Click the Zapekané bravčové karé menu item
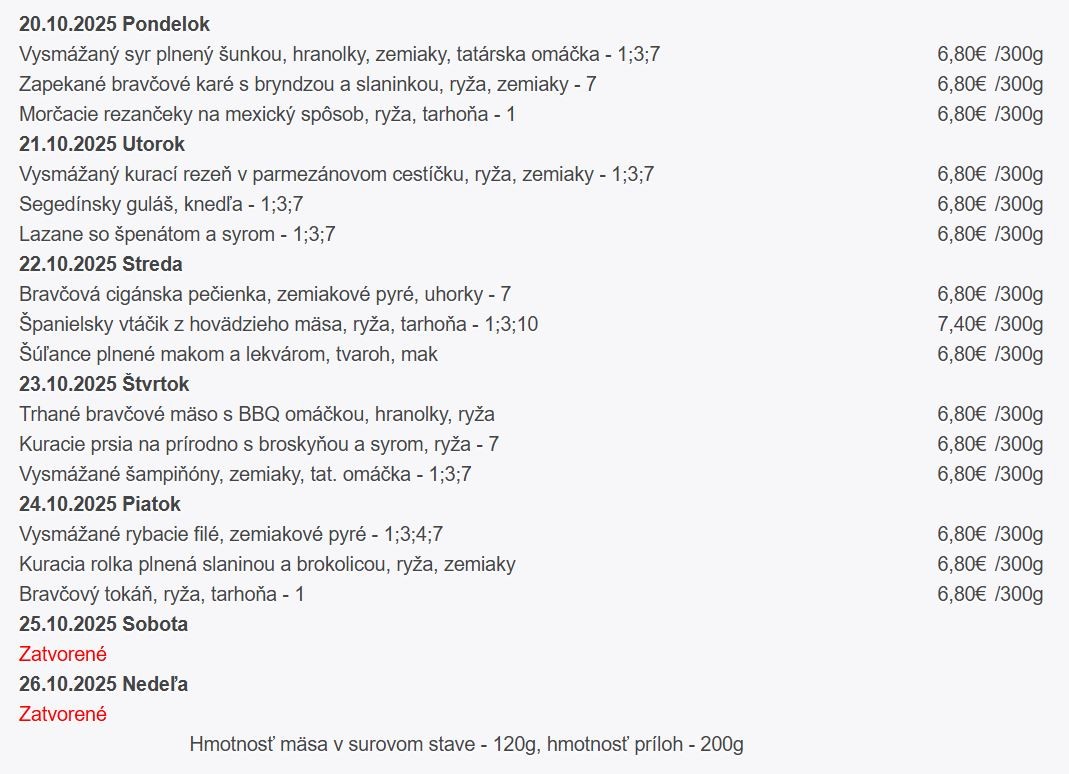Viewport: 1069px width, 774px height. point(307,84)
